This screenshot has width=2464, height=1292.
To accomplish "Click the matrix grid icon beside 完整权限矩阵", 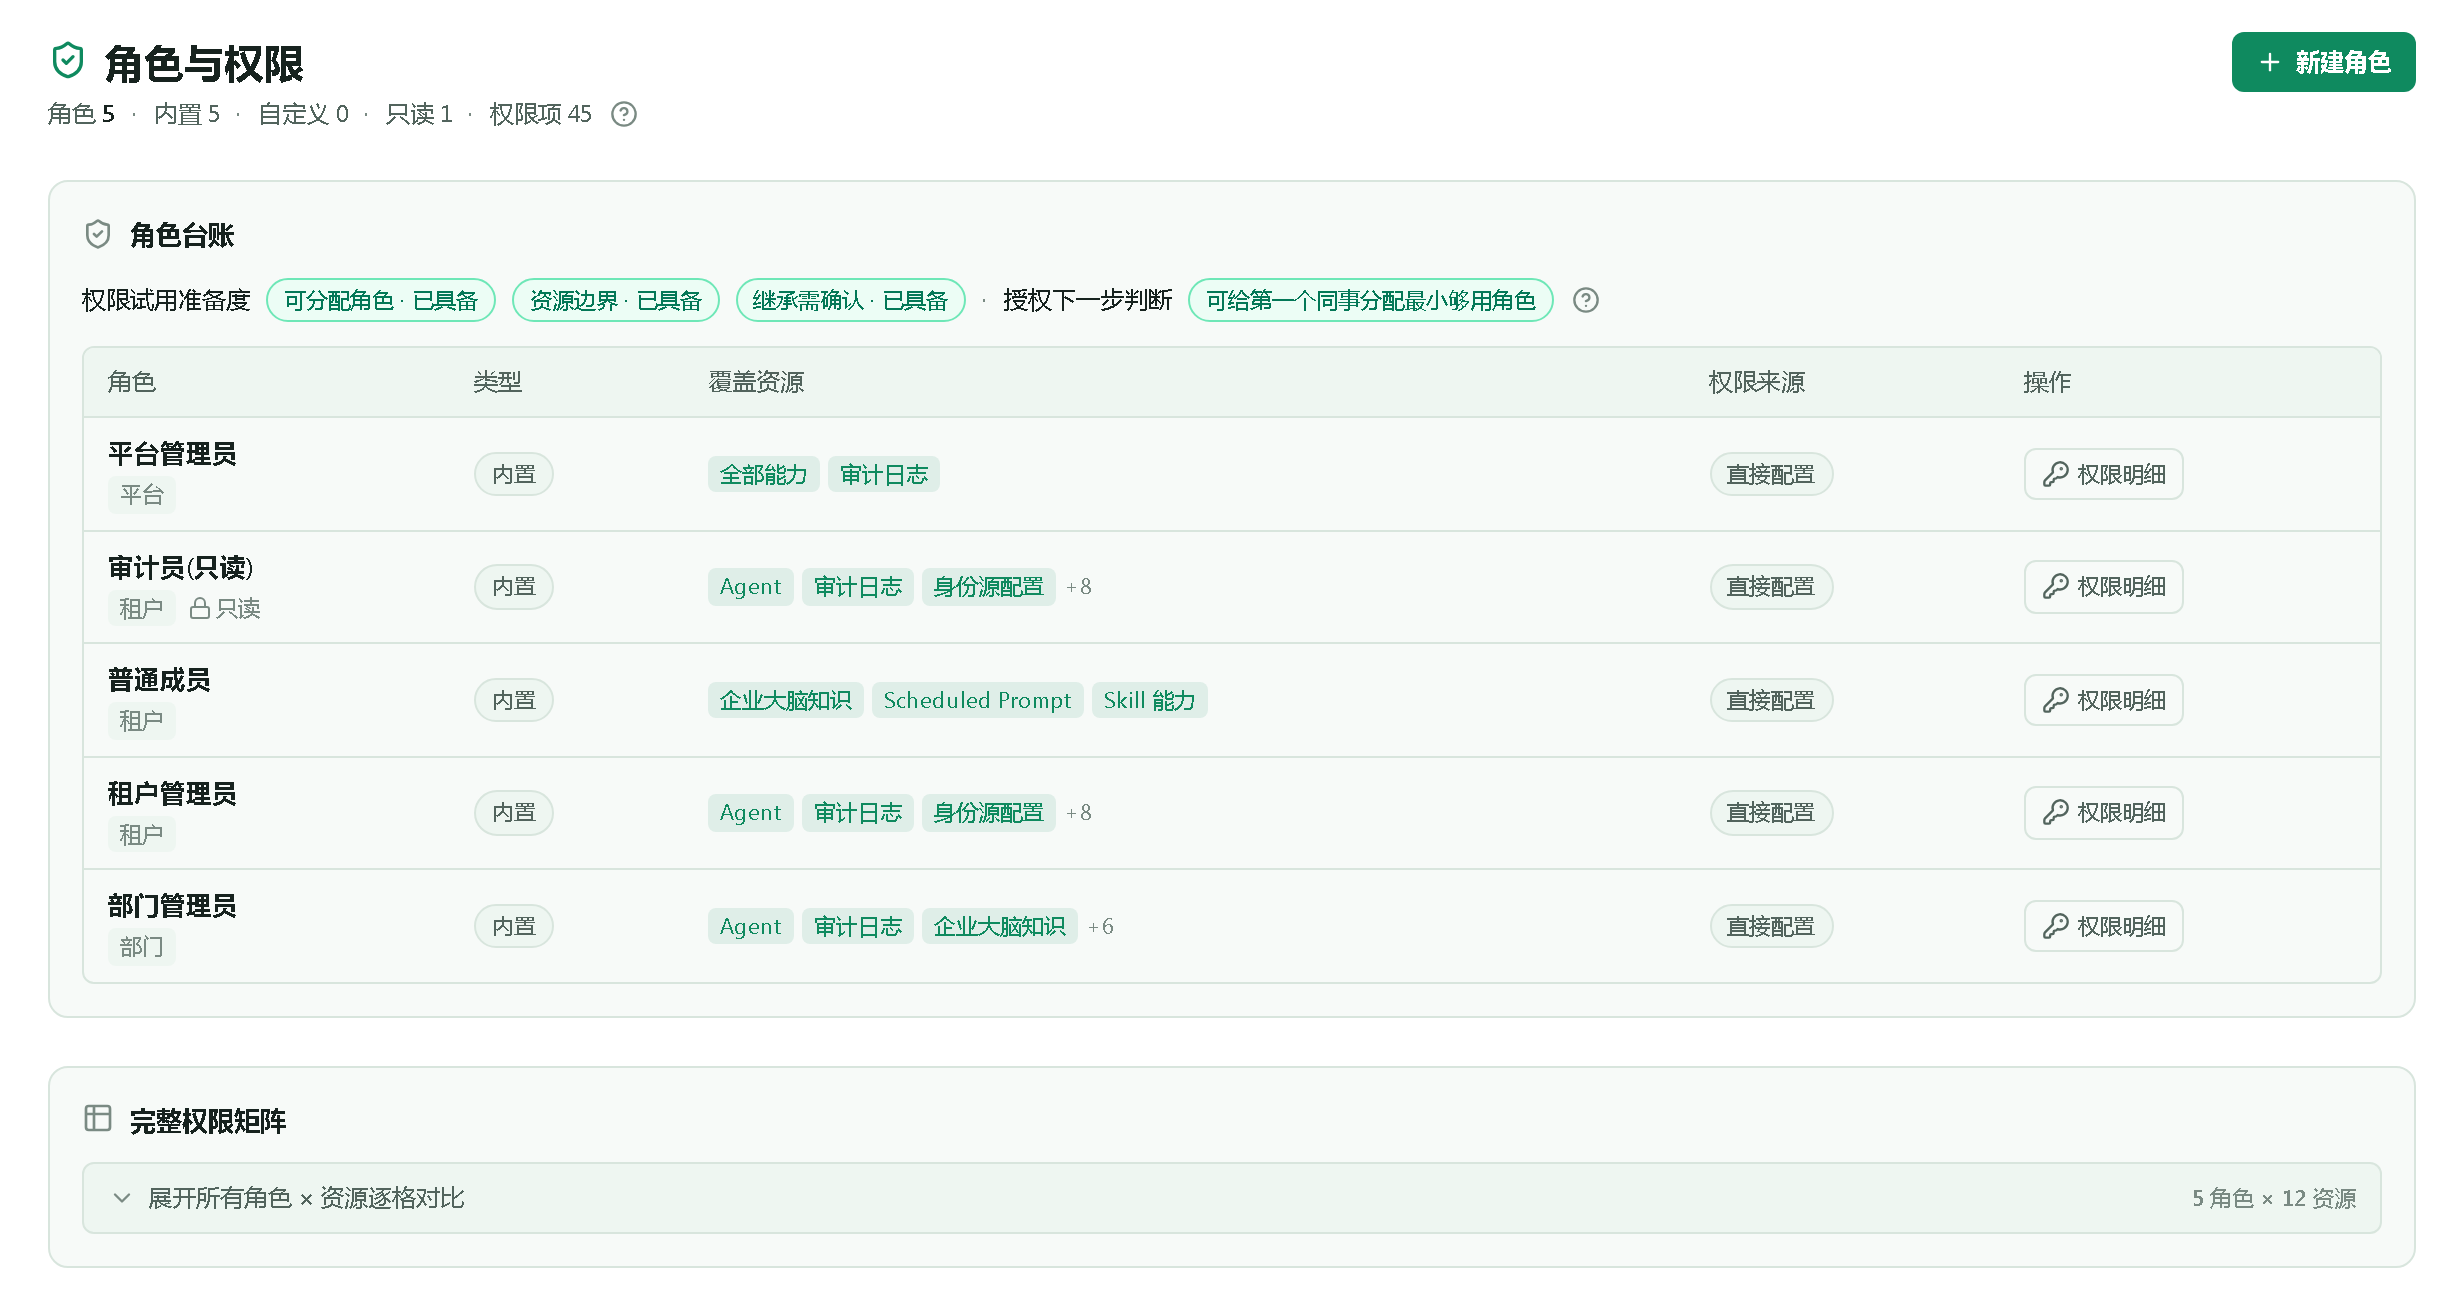I will [x=98, y=1118].
